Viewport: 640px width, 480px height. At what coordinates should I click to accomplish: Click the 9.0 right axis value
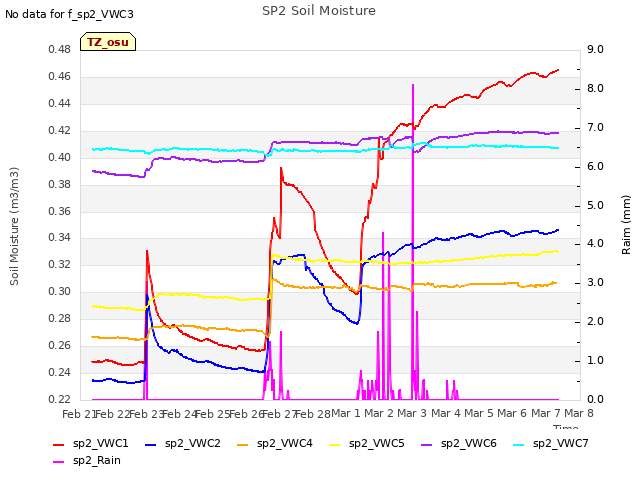(595, 50)
